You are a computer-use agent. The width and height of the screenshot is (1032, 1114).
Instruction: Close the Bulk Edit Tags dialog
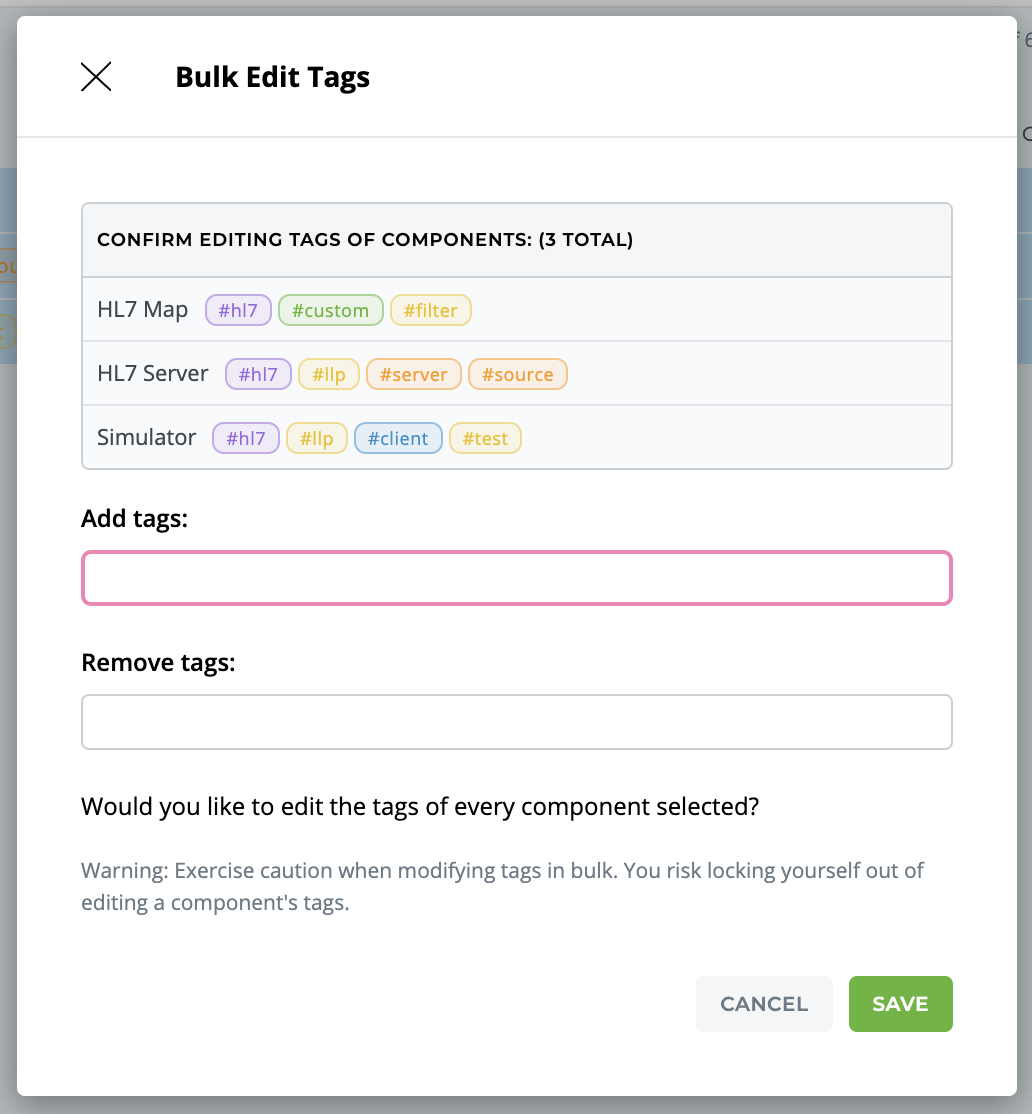pyautogui.click(x=95, y=75)
